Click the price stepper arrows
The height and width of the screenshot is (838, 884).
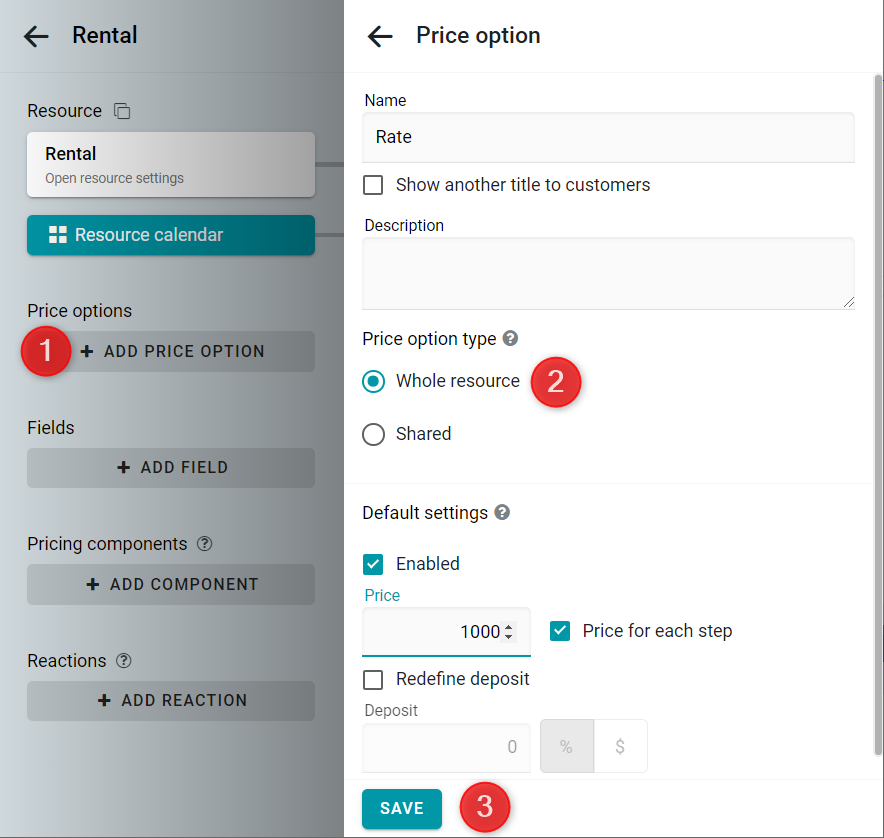coord(509,632)
